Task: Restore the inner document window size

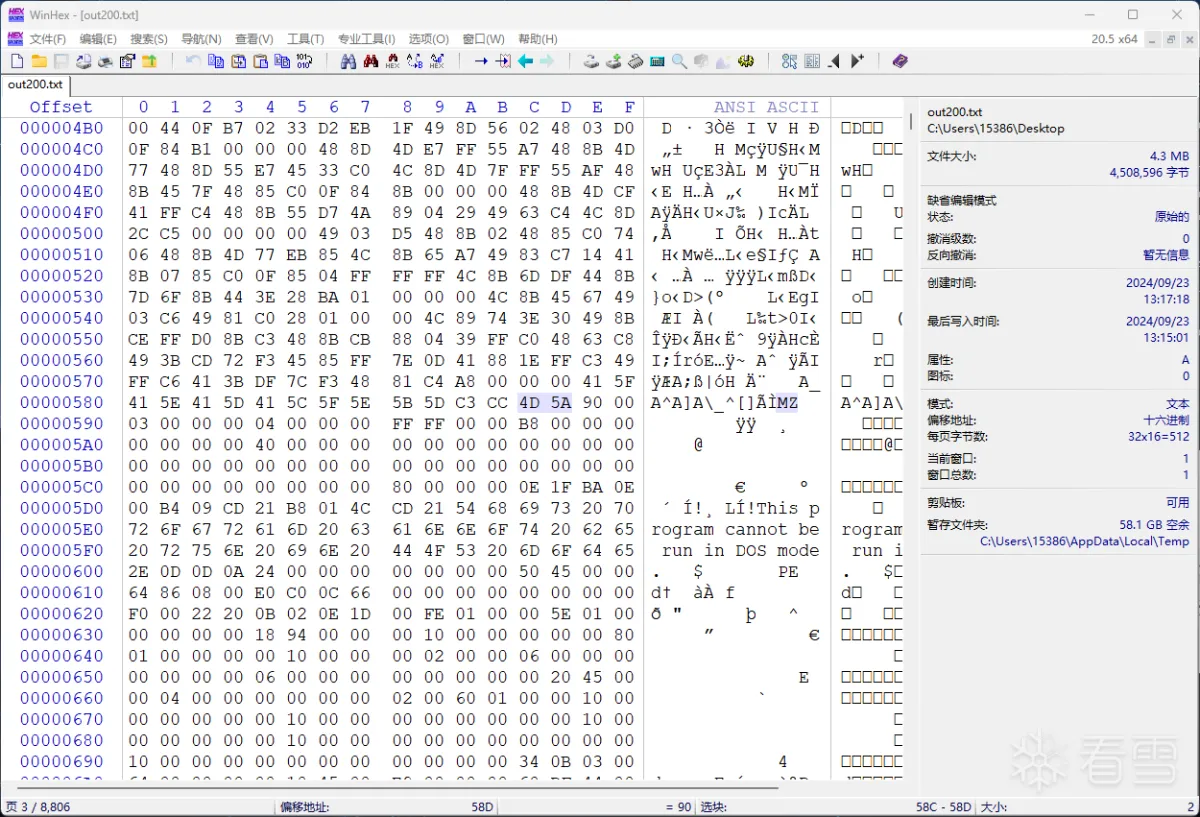Action: pos(1170,39)
